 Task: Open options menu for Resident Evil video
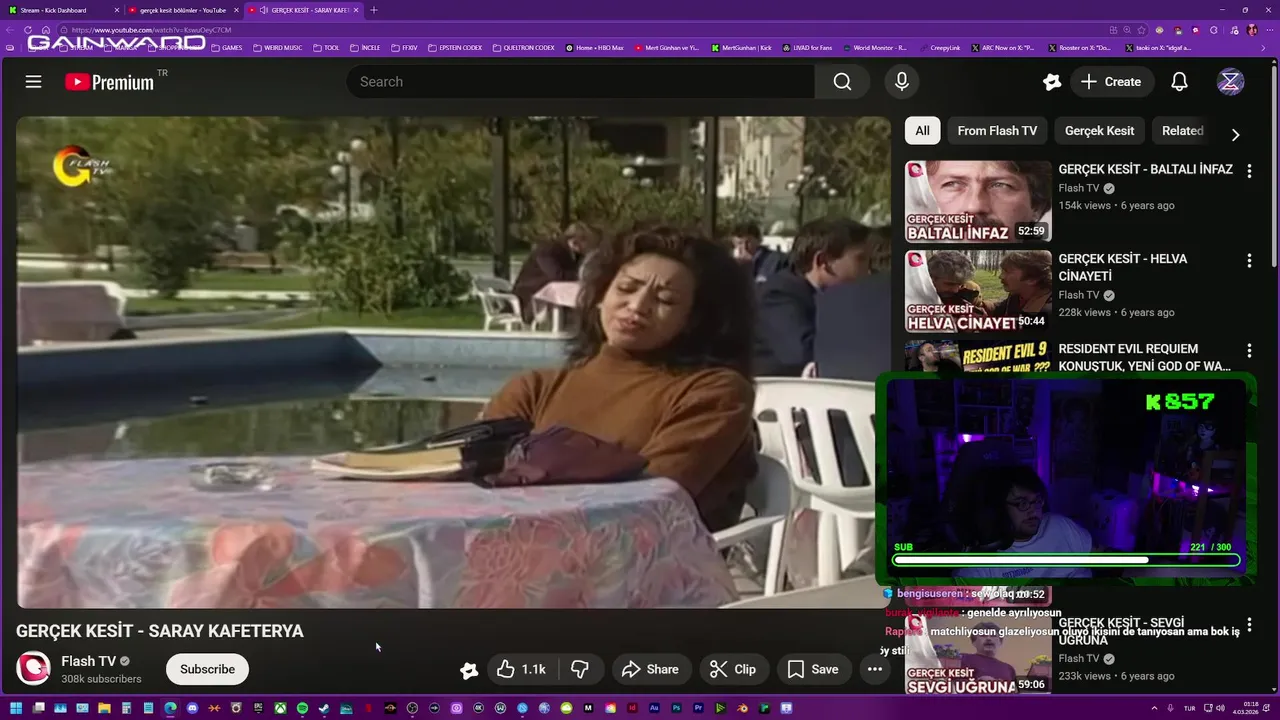click(x=1249, y=351)
